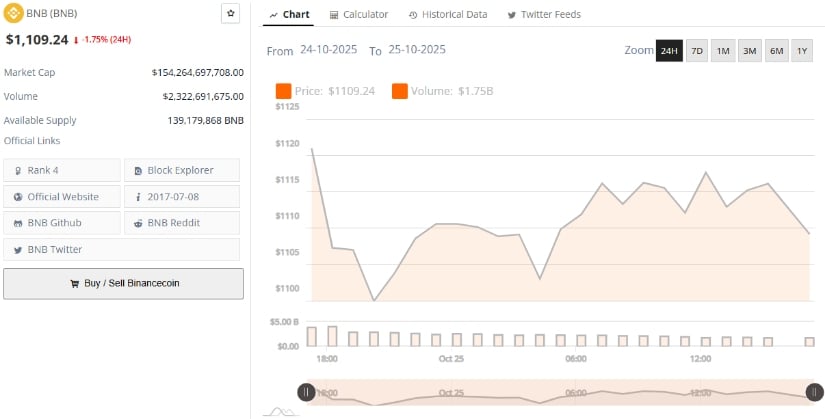Click the From date field 24-10-2025
Image resolution: width=825 pixels, height=419 pixels.
329,50
